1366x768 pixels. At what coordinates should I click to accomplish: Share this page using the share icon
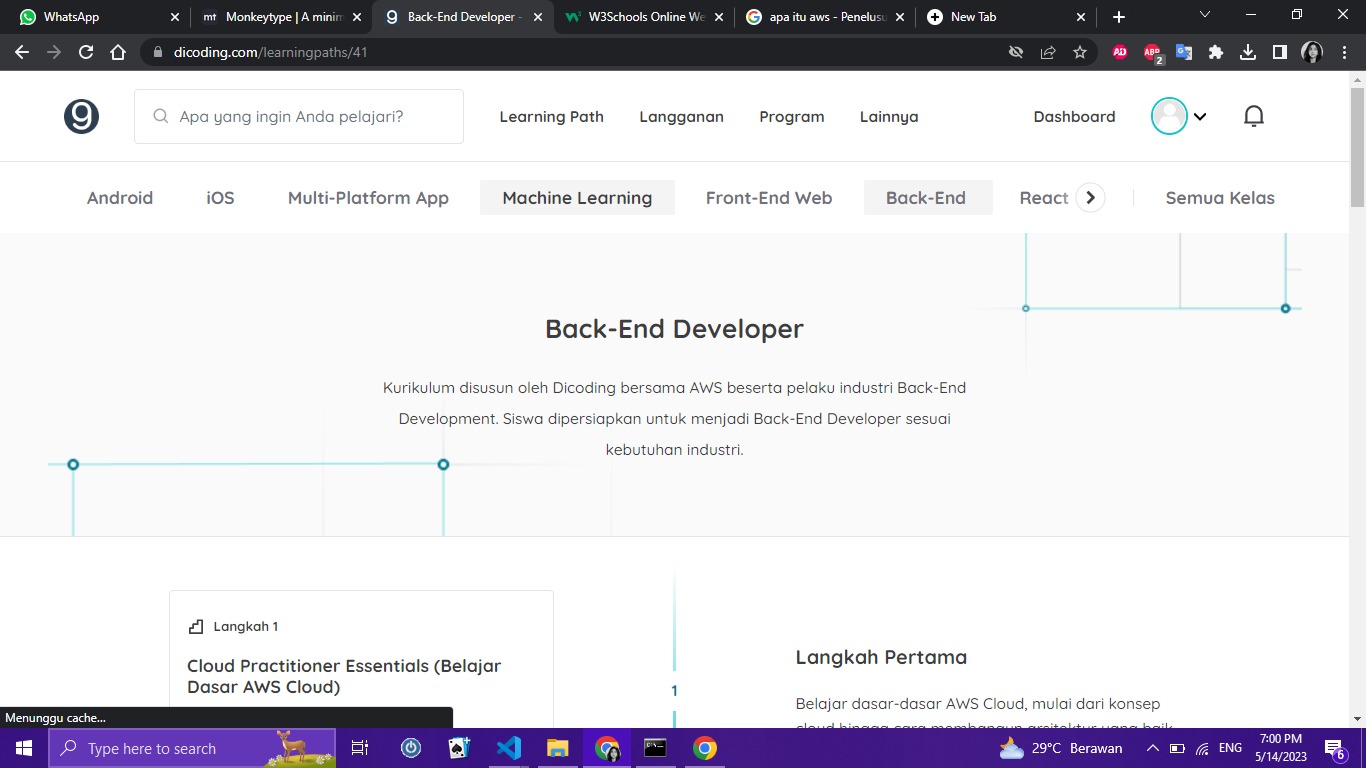1048,52
